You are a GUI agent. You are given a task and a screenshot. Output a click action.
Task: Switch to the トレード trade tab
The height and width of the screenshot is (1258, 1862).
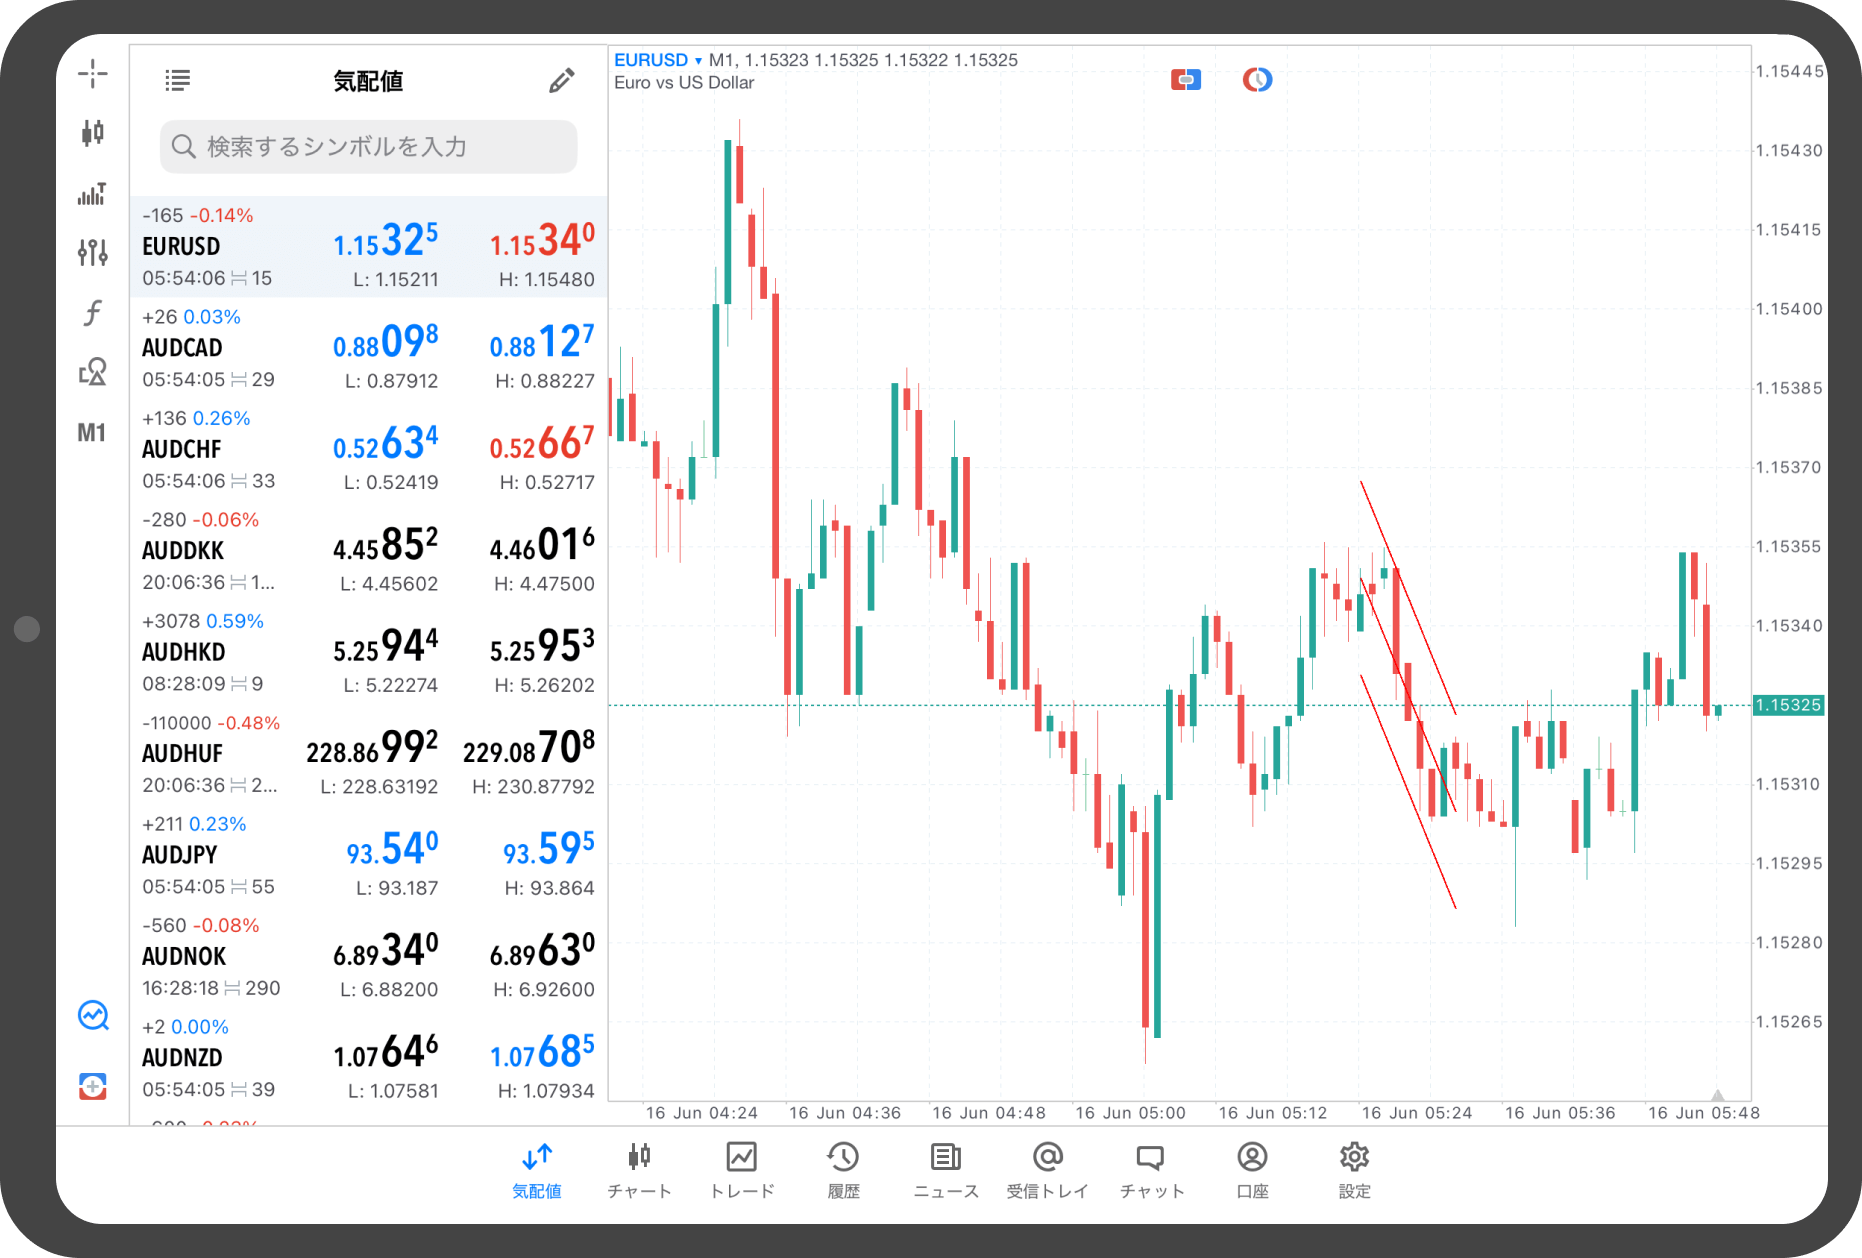tap(742, 1170)
